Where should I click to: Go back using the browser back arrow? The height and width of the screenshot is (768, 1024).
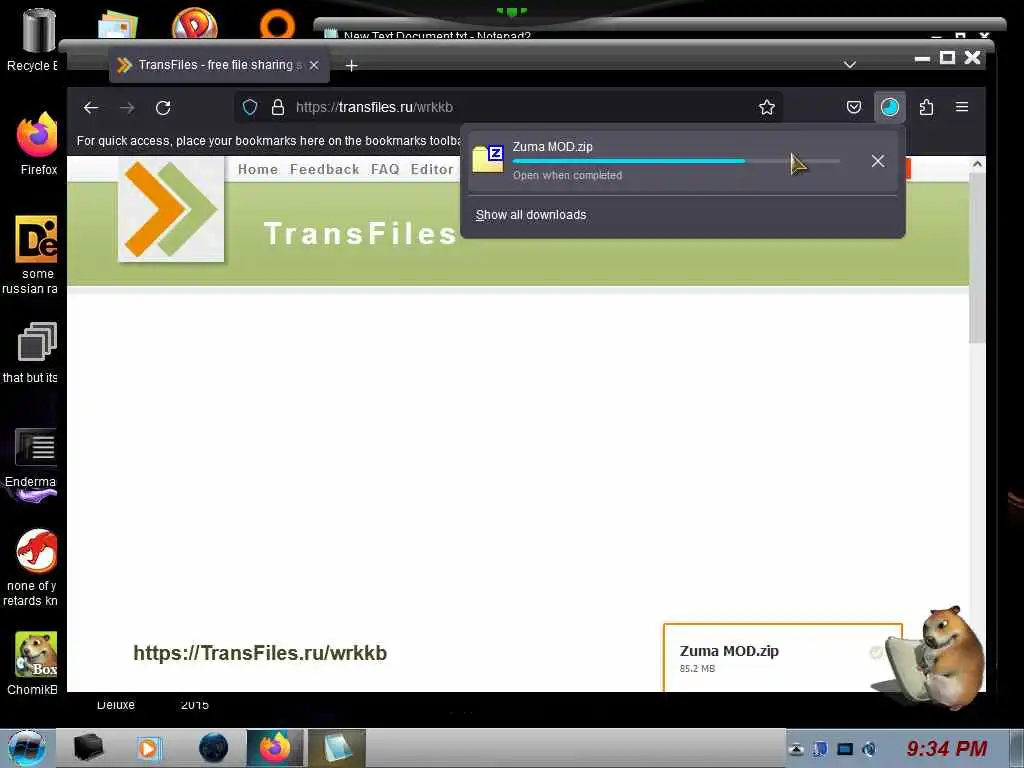click(x=91, y=108)
